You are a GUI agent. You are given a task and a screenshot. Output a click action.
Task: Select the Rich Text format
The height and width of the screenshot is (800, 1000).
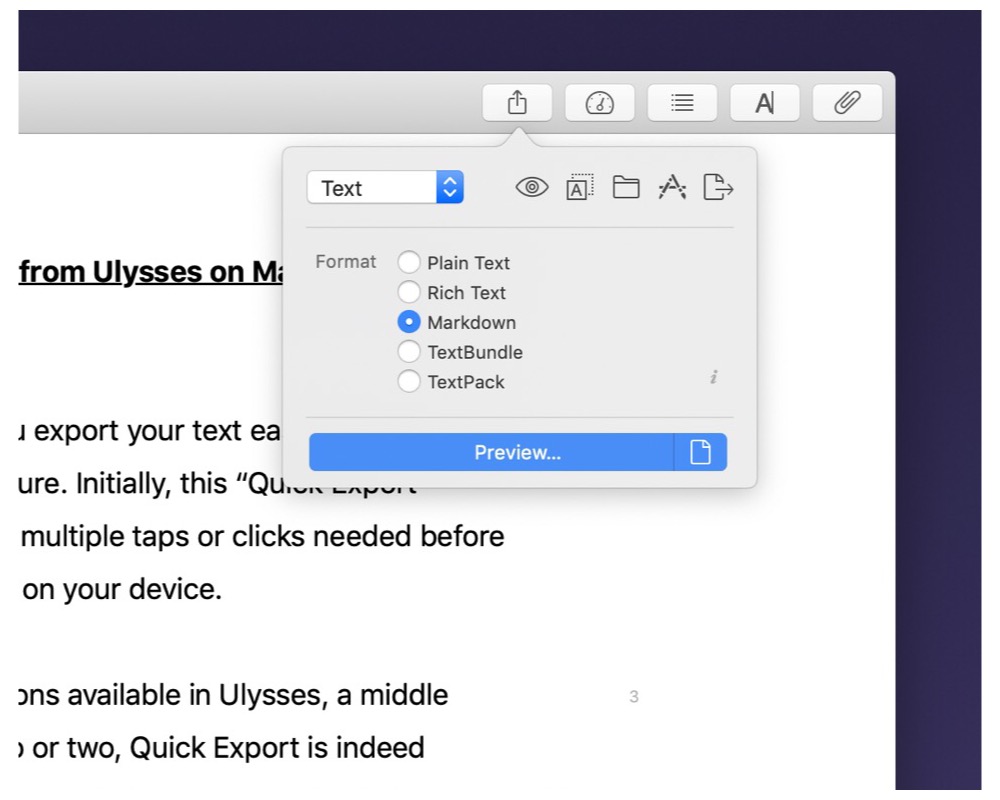click(x=452, y=292)
